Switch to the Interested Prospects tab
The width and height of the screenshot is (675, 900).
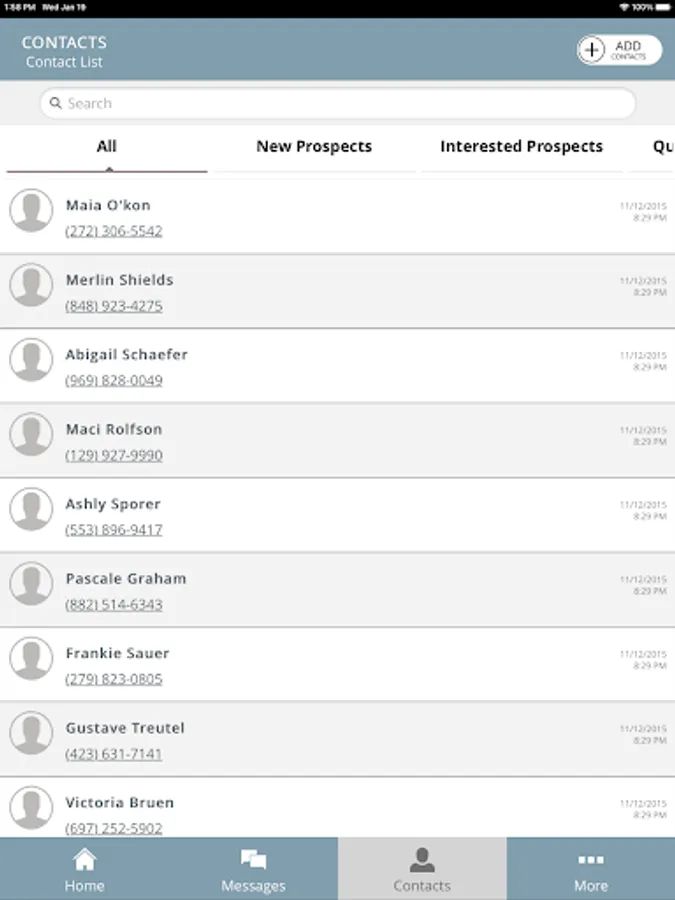(x=521, y=146)
